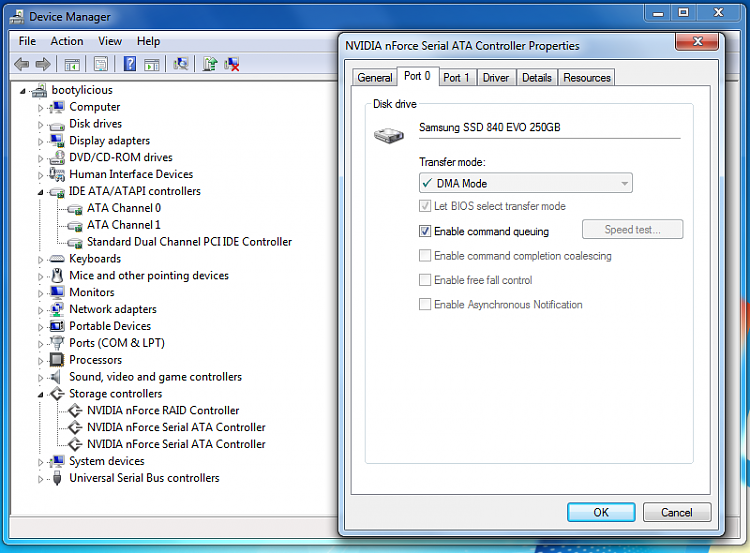
Task: Click Scan for hardware changes icon
Action: click(x=181, y=64)
